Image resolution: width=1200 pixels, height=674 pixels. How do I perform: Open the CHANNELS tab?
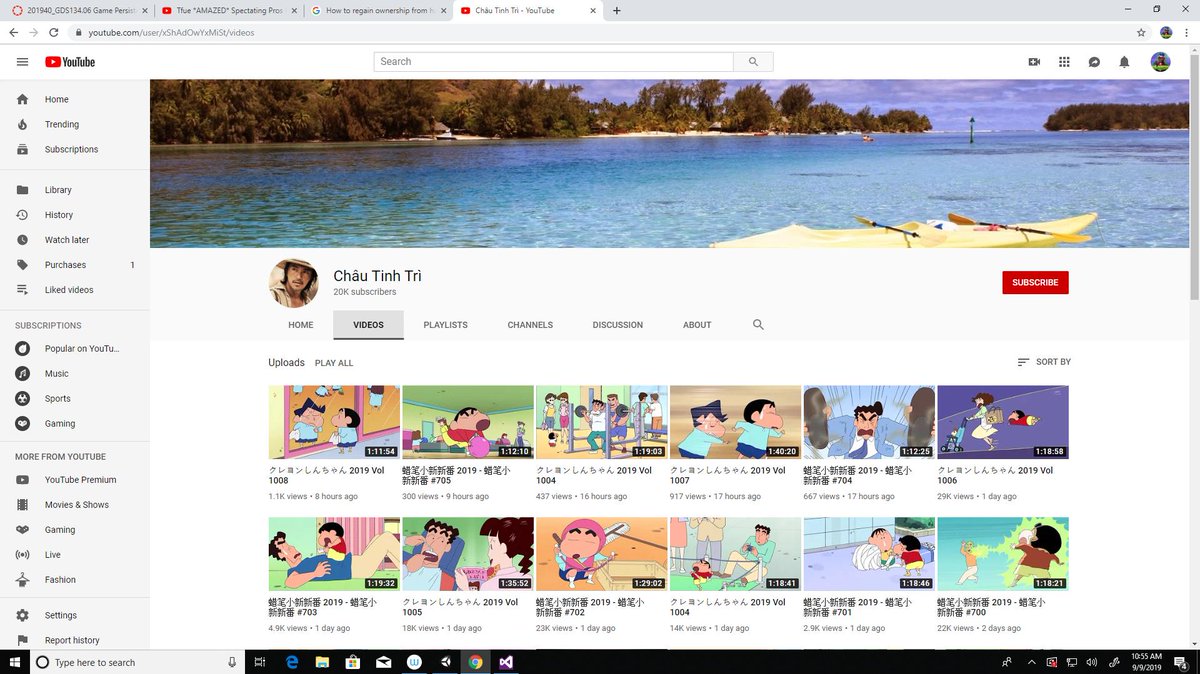click(x=530, y=325)
